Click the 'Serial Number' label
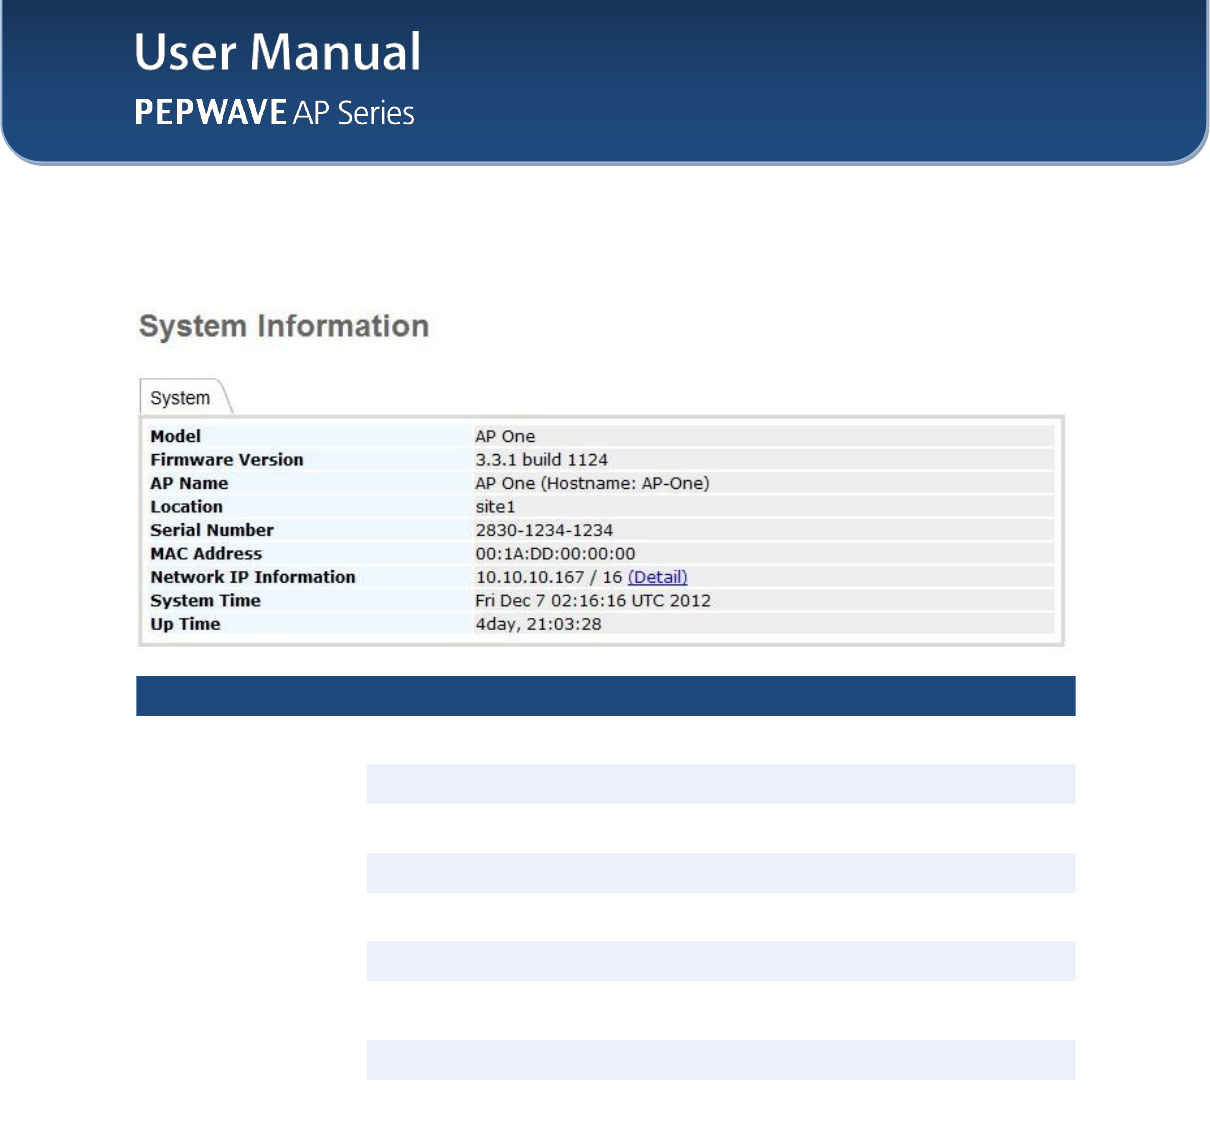Viewport: 1210px width, 1124px height. 212,530
